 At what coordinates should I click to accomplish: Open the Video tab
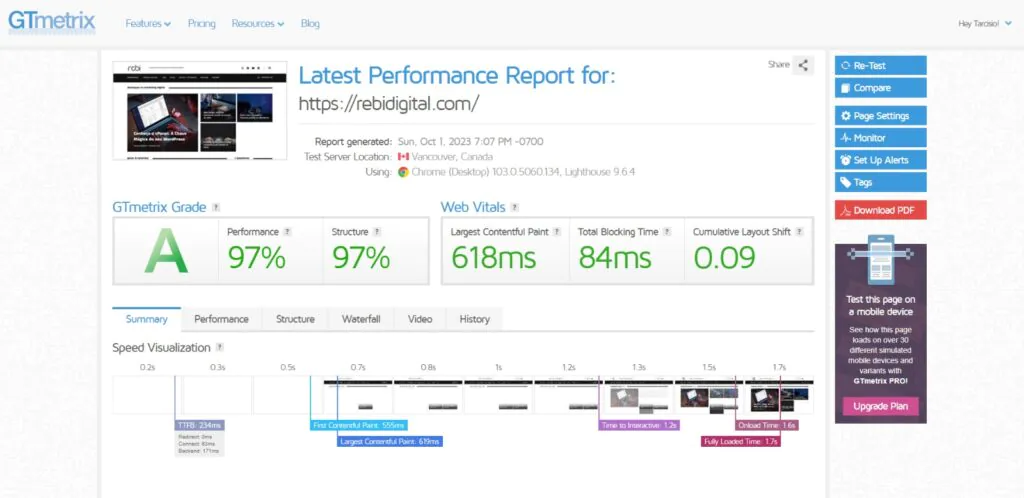coord(420,319)
